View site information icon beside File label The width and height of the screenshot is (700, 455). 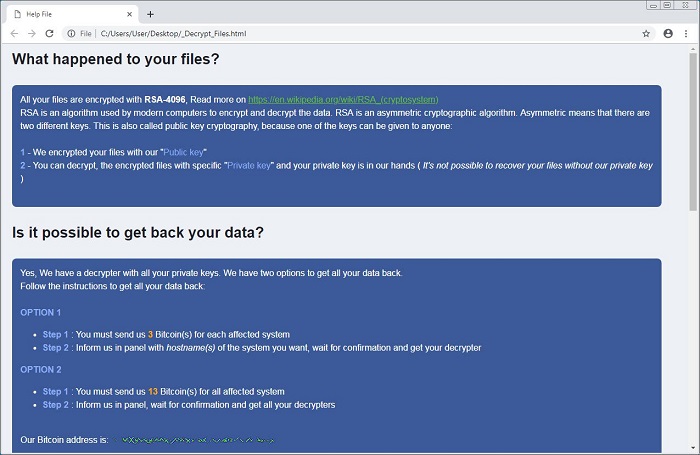(x=70, y=33)
